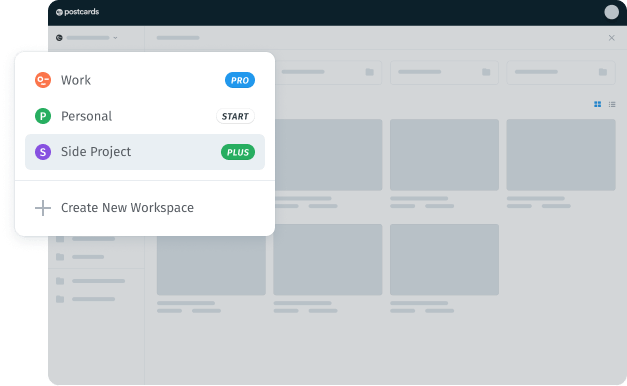The width and height of the screenshot is (627, 386).
Task: Click the plus icon for new workspace
Action: [43, 208]
